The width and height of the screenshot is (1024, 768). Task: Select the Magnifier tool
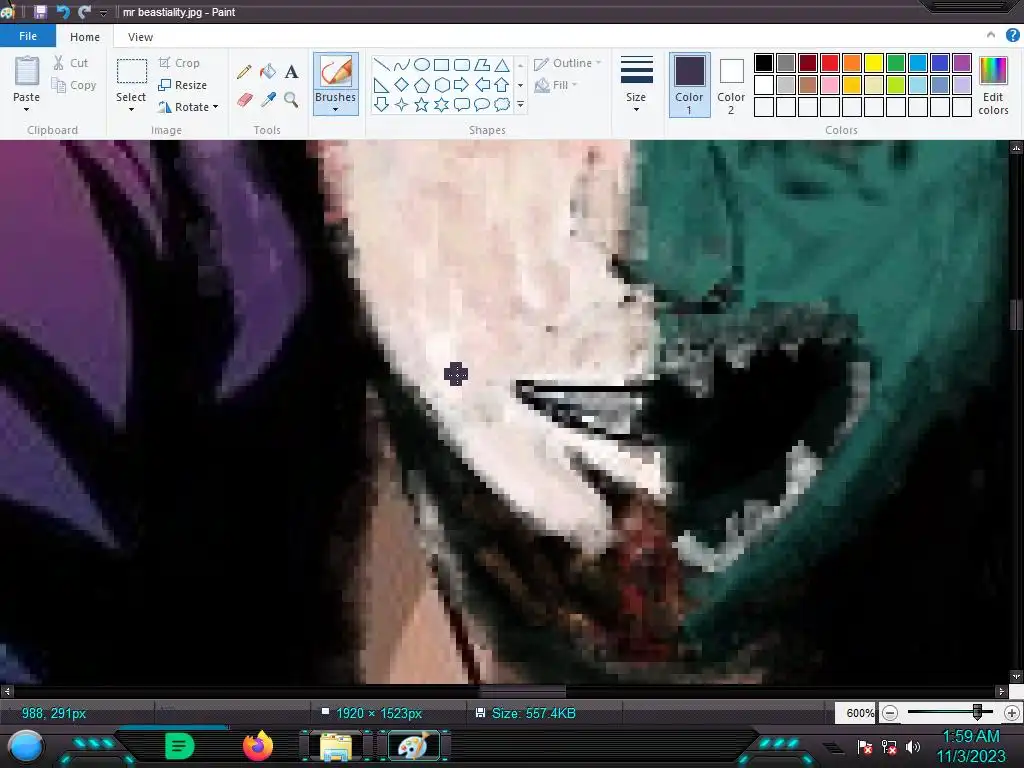[291, 99]
